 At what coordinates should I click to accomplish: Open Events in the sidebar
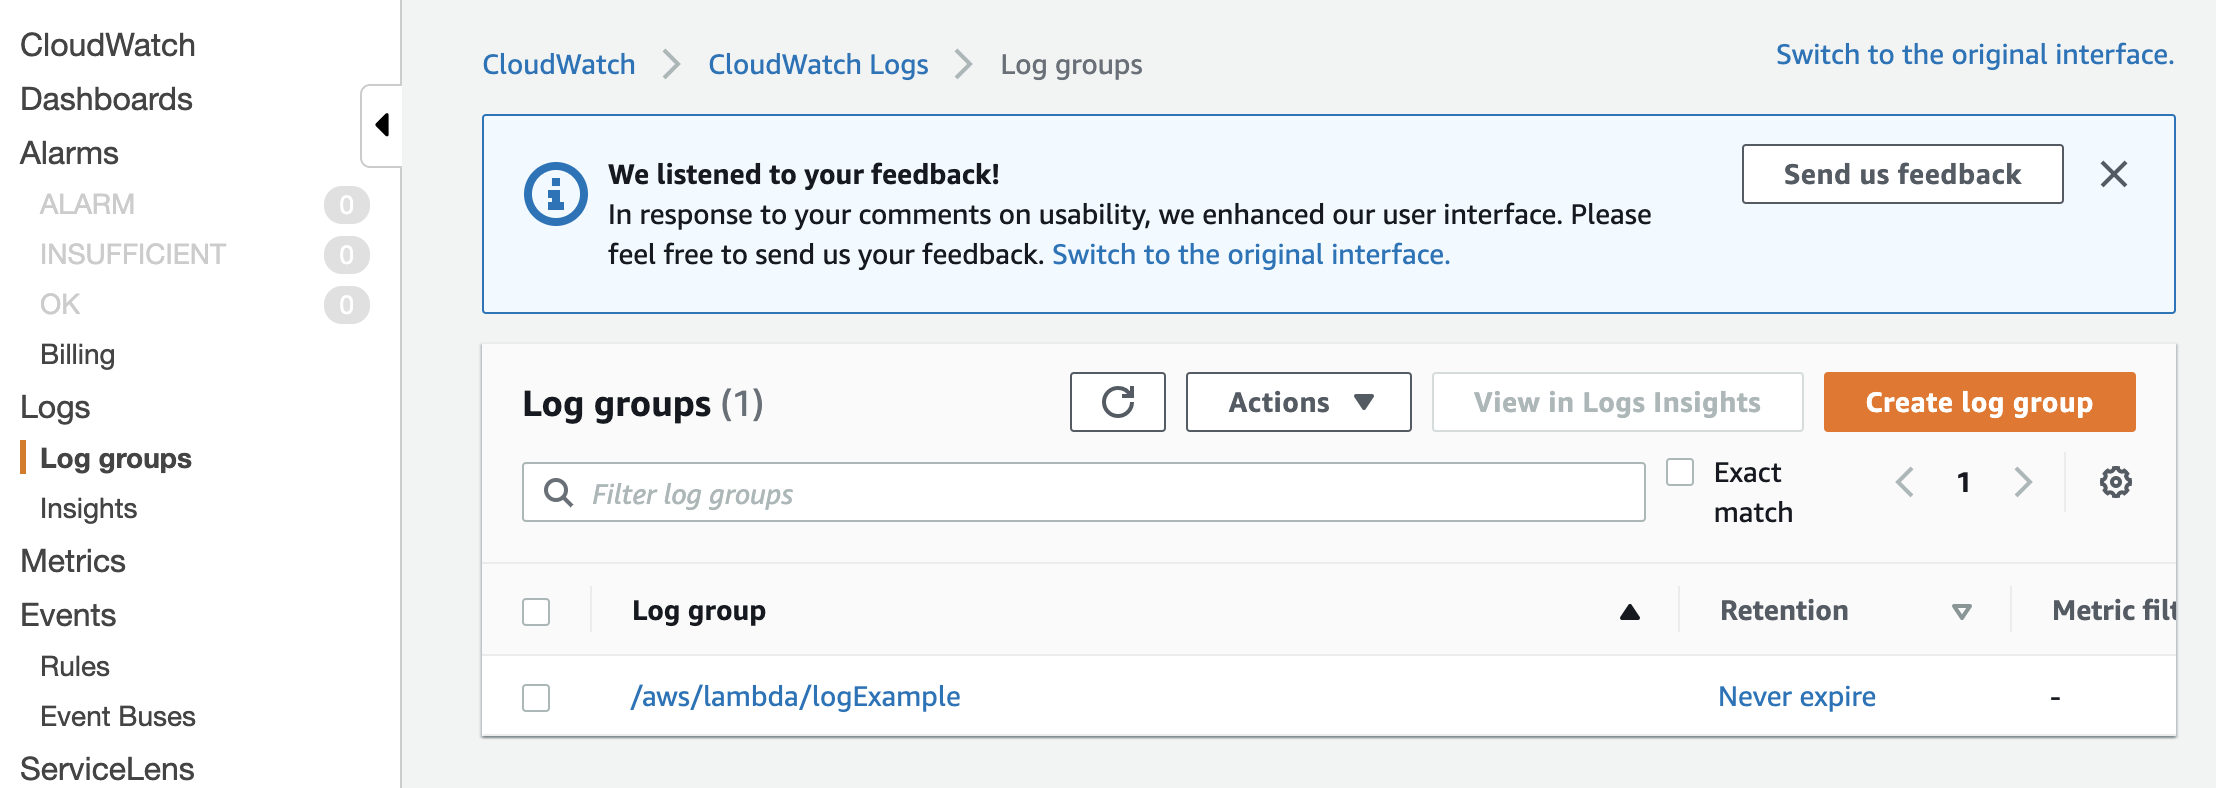tap(68, 615)
